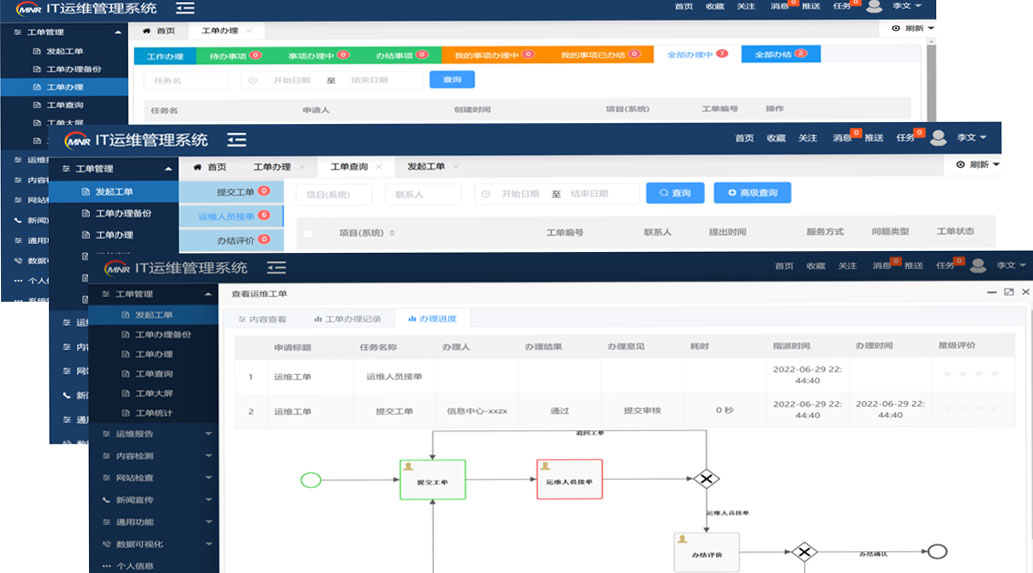
Task: Click 任务 badge in back window header
Action: tap(856, 3)
